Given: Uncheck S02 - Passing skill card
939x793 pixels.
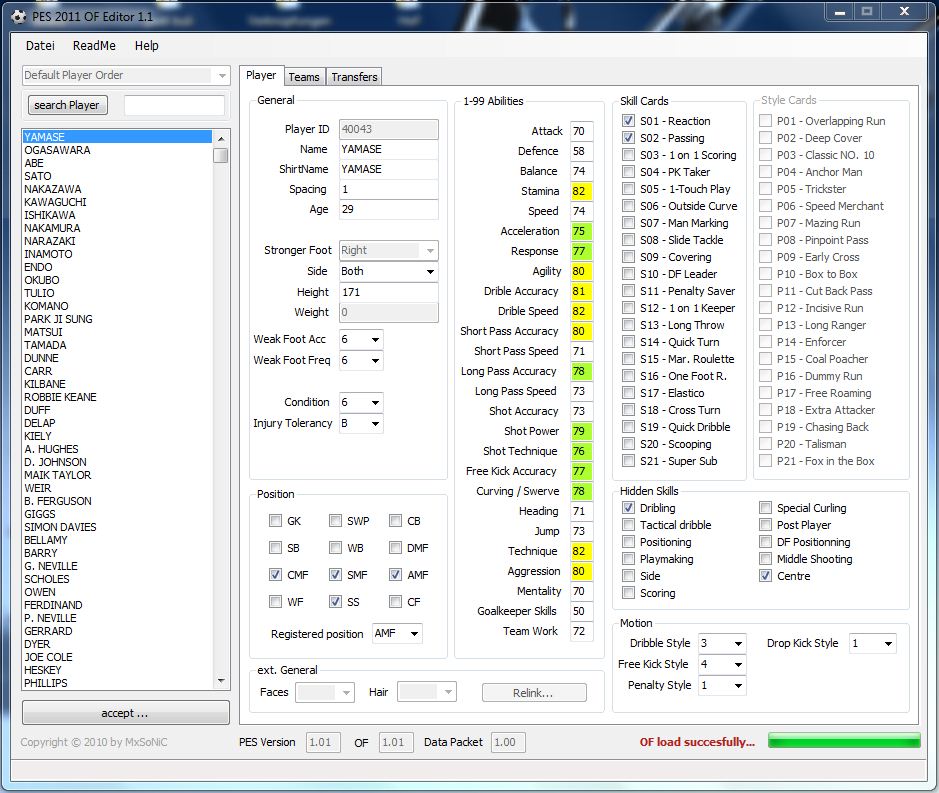Looking at the screenshot, I should point(628,138).
